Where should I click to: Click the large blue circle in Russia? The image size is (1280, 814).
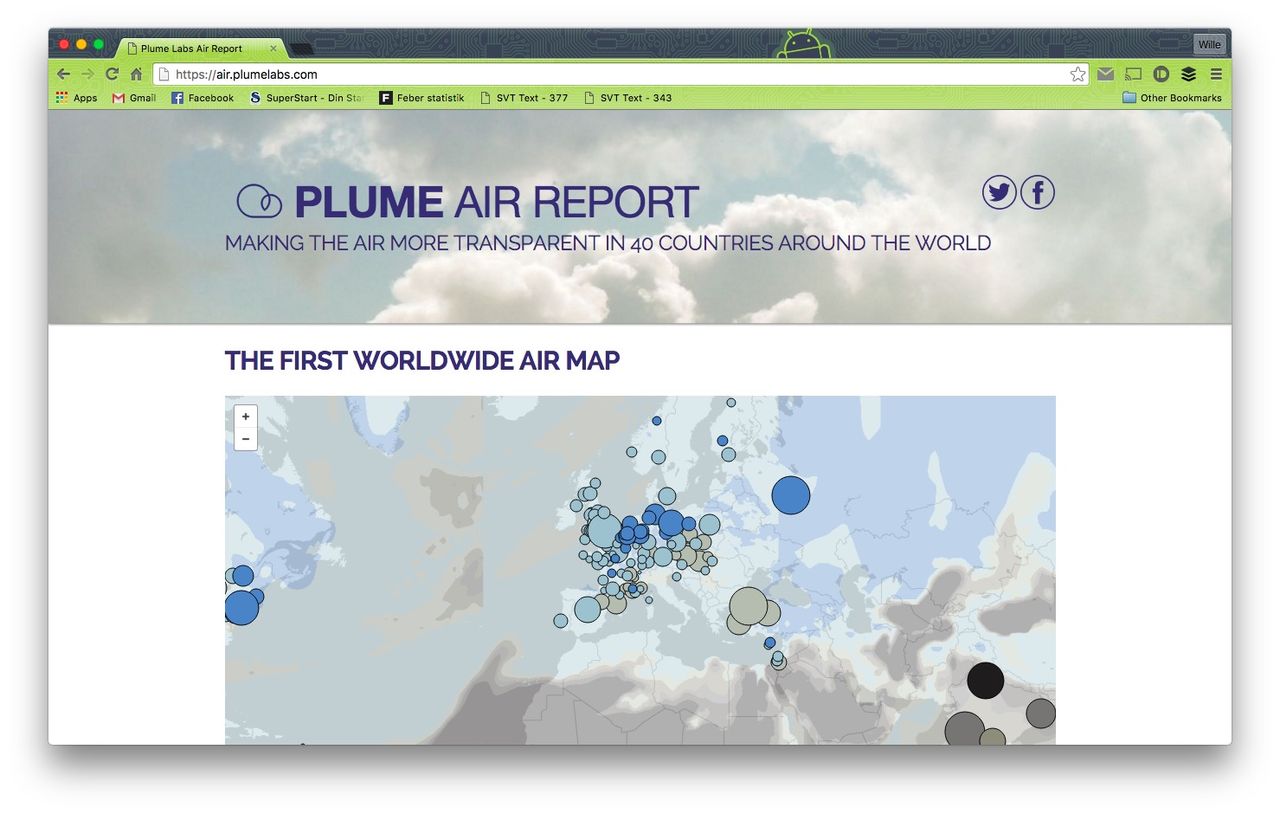(790, 495)
